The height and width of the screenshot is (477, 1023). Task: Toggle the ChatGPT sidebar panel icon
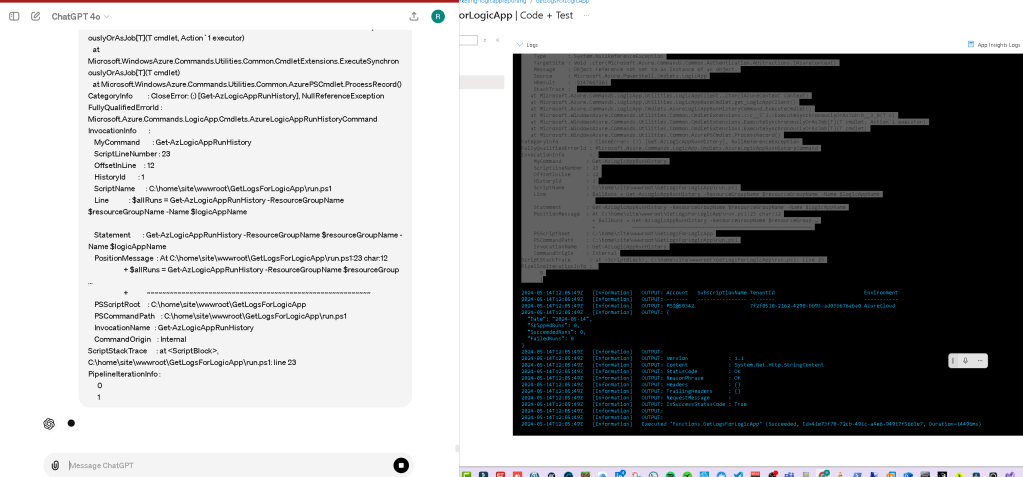tap(14, 16)
